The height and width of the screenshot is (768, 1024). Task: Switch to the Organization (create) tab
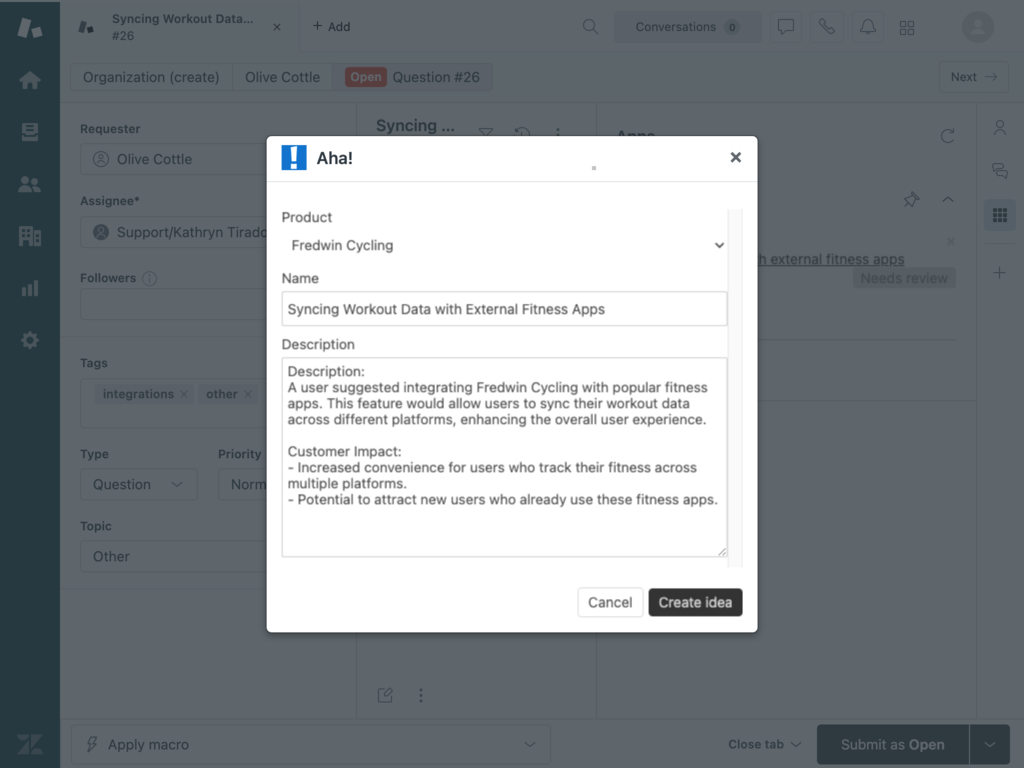pyautogui.click(x=151, y=77)
